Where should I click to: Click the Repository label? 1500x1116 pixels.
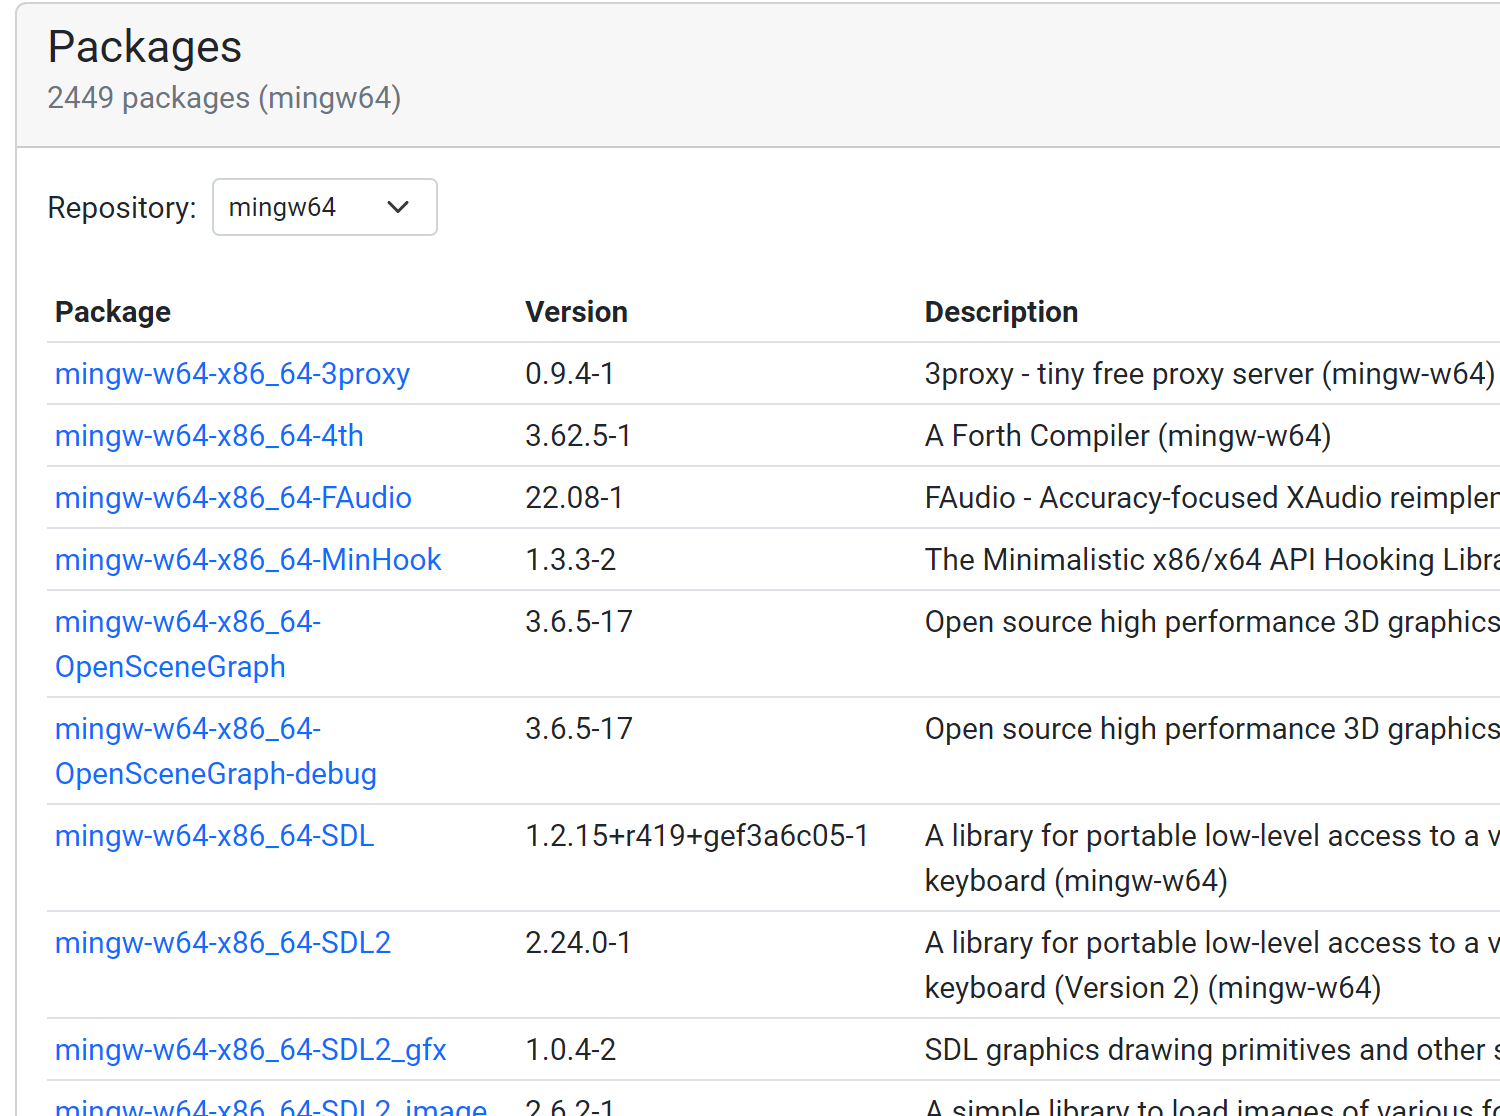(122, 208)
